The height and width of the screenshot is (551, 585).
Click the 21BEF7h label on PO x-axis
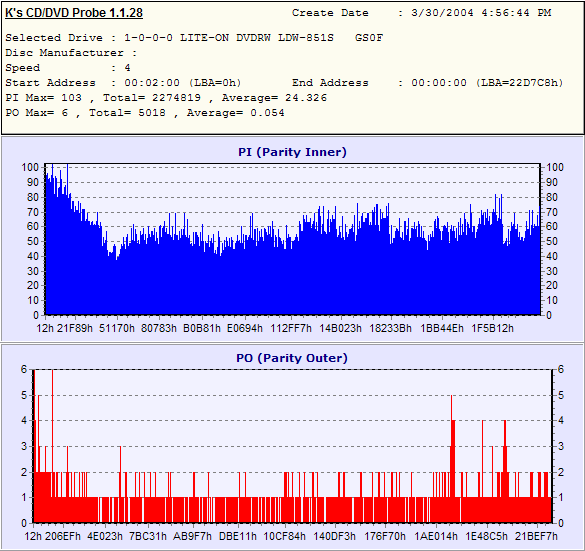pos(536,536)
